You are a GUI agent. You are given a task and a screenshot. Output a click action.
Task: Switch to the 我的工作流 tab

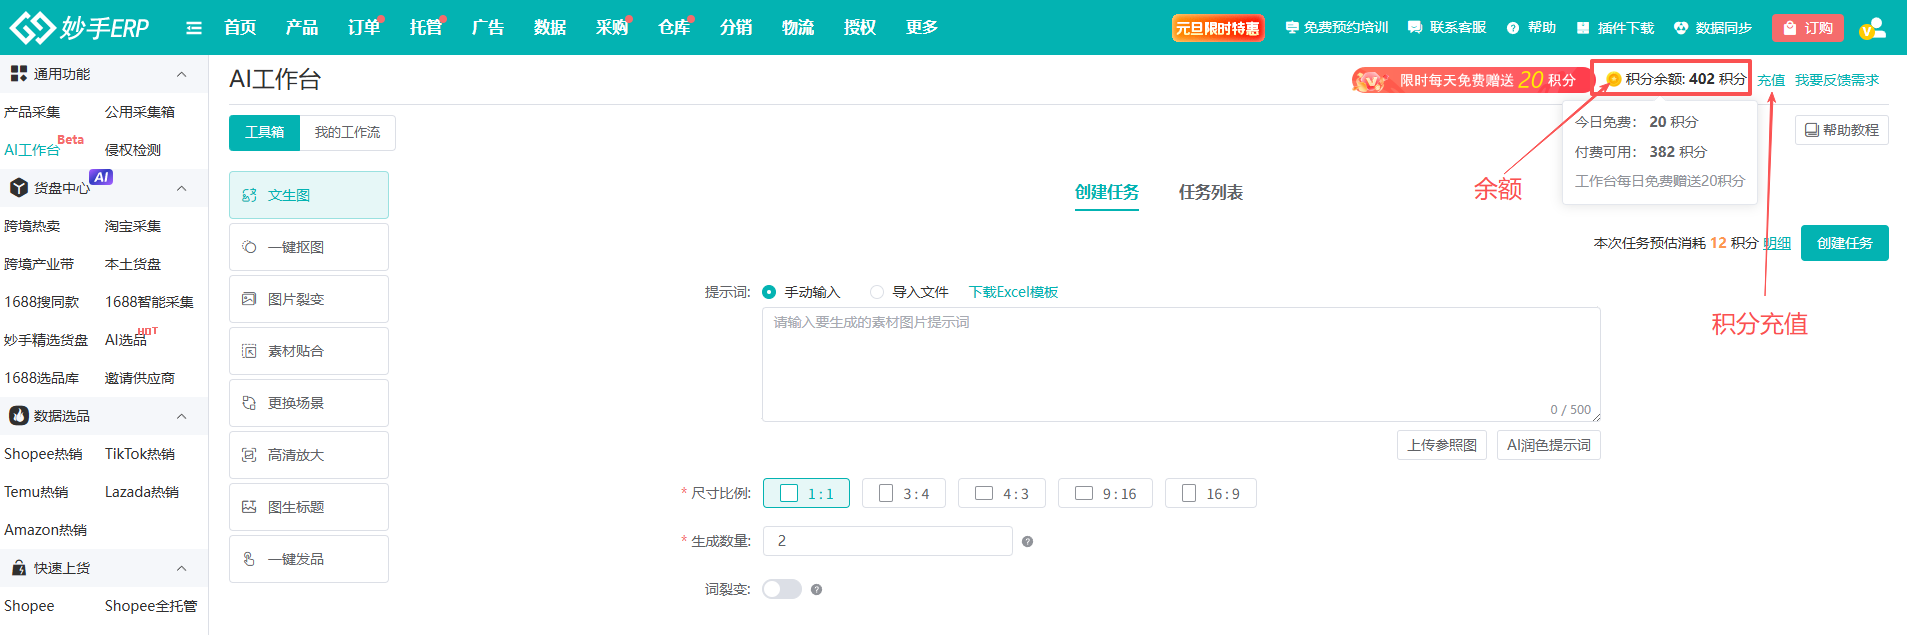tap(347, 132)
